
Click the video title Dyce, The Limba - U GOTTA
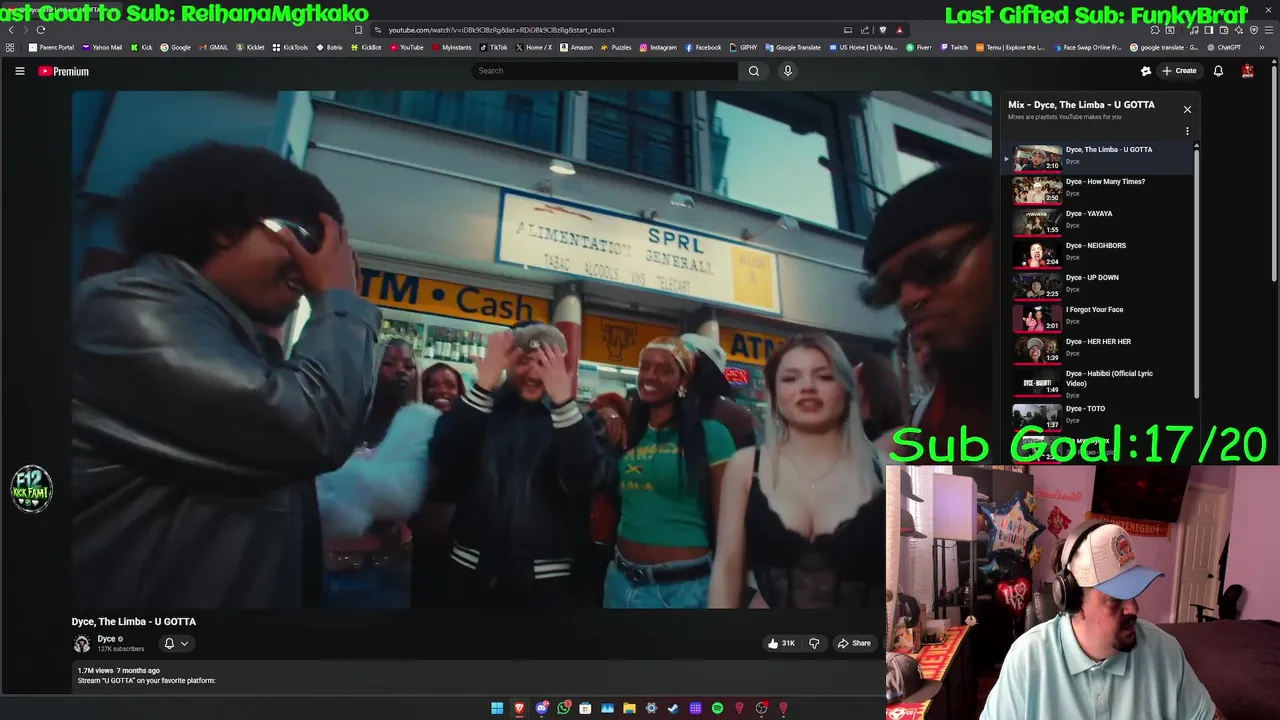134,622
